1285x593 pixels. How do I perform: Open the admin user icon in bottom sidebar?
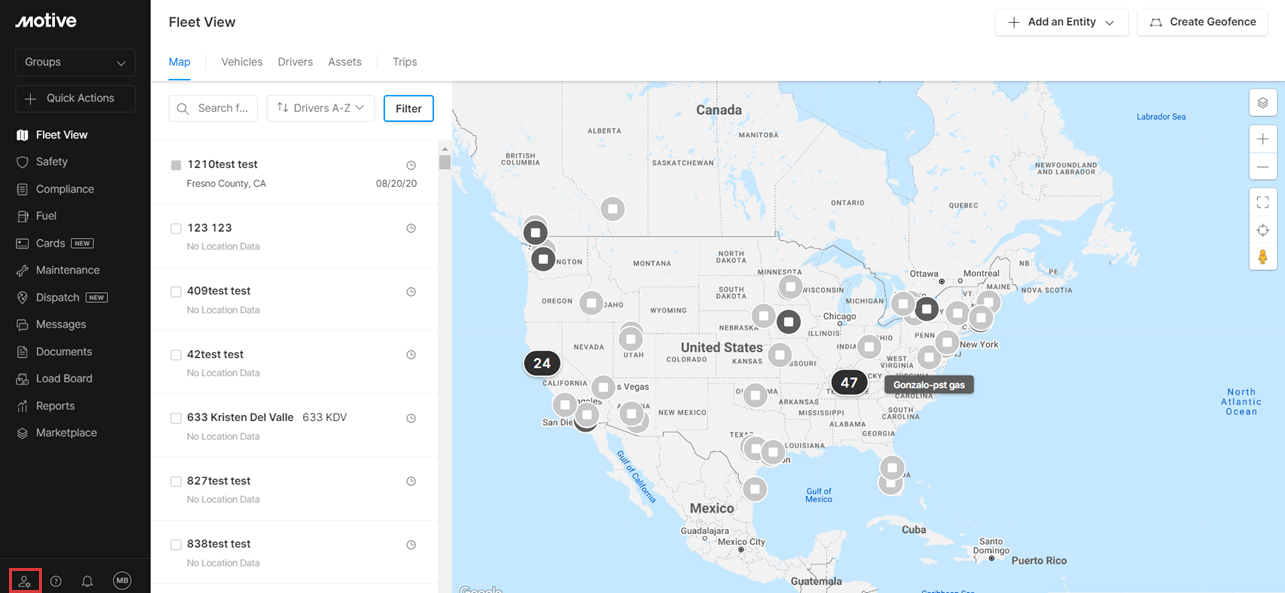[x=25, y=581]
